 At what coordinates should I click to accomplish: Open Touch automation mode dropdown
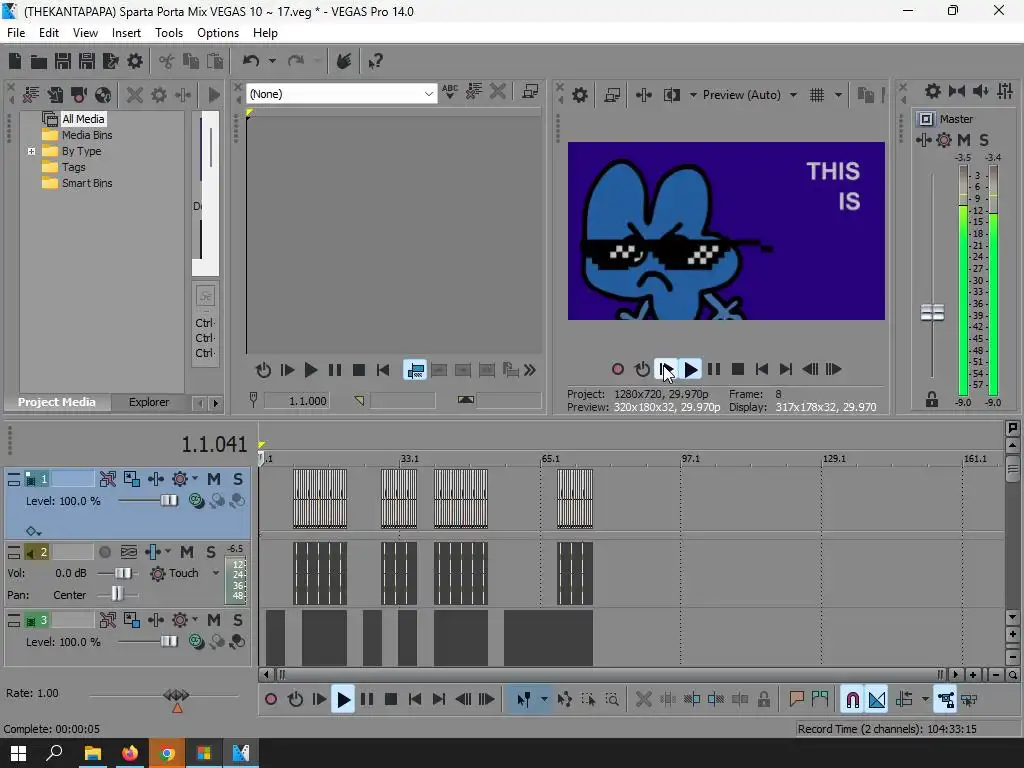coord(216,573)
